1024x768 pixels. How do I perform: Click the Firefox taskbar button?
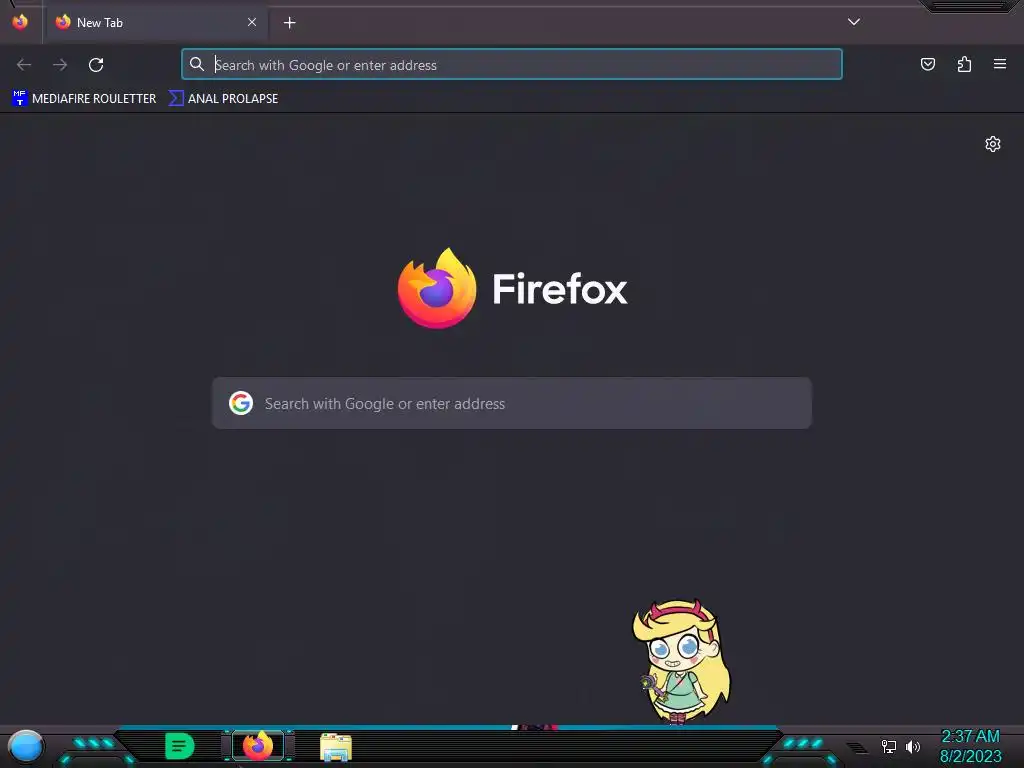point(258,746)
